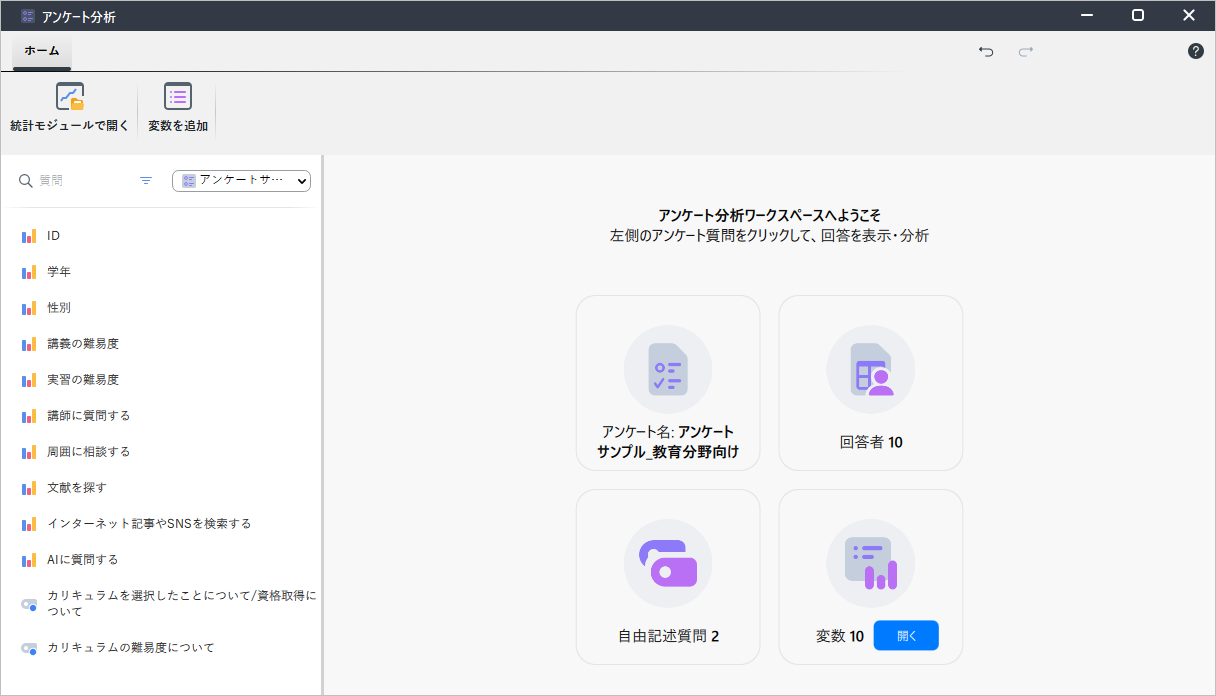This screenshot has height=696, width=1216.
Task: Open the AIに質問する question item
Action: pyautogui.click(x=83, y=560)
